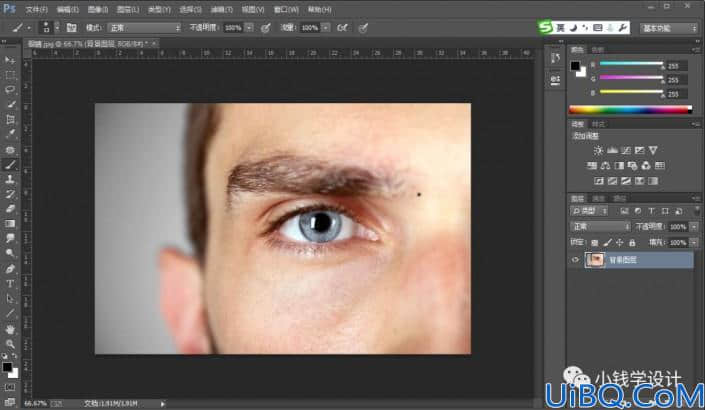705x410 pixels.
Task: Enable airbrush mode in options bar
Action: [x=342, y=28]
